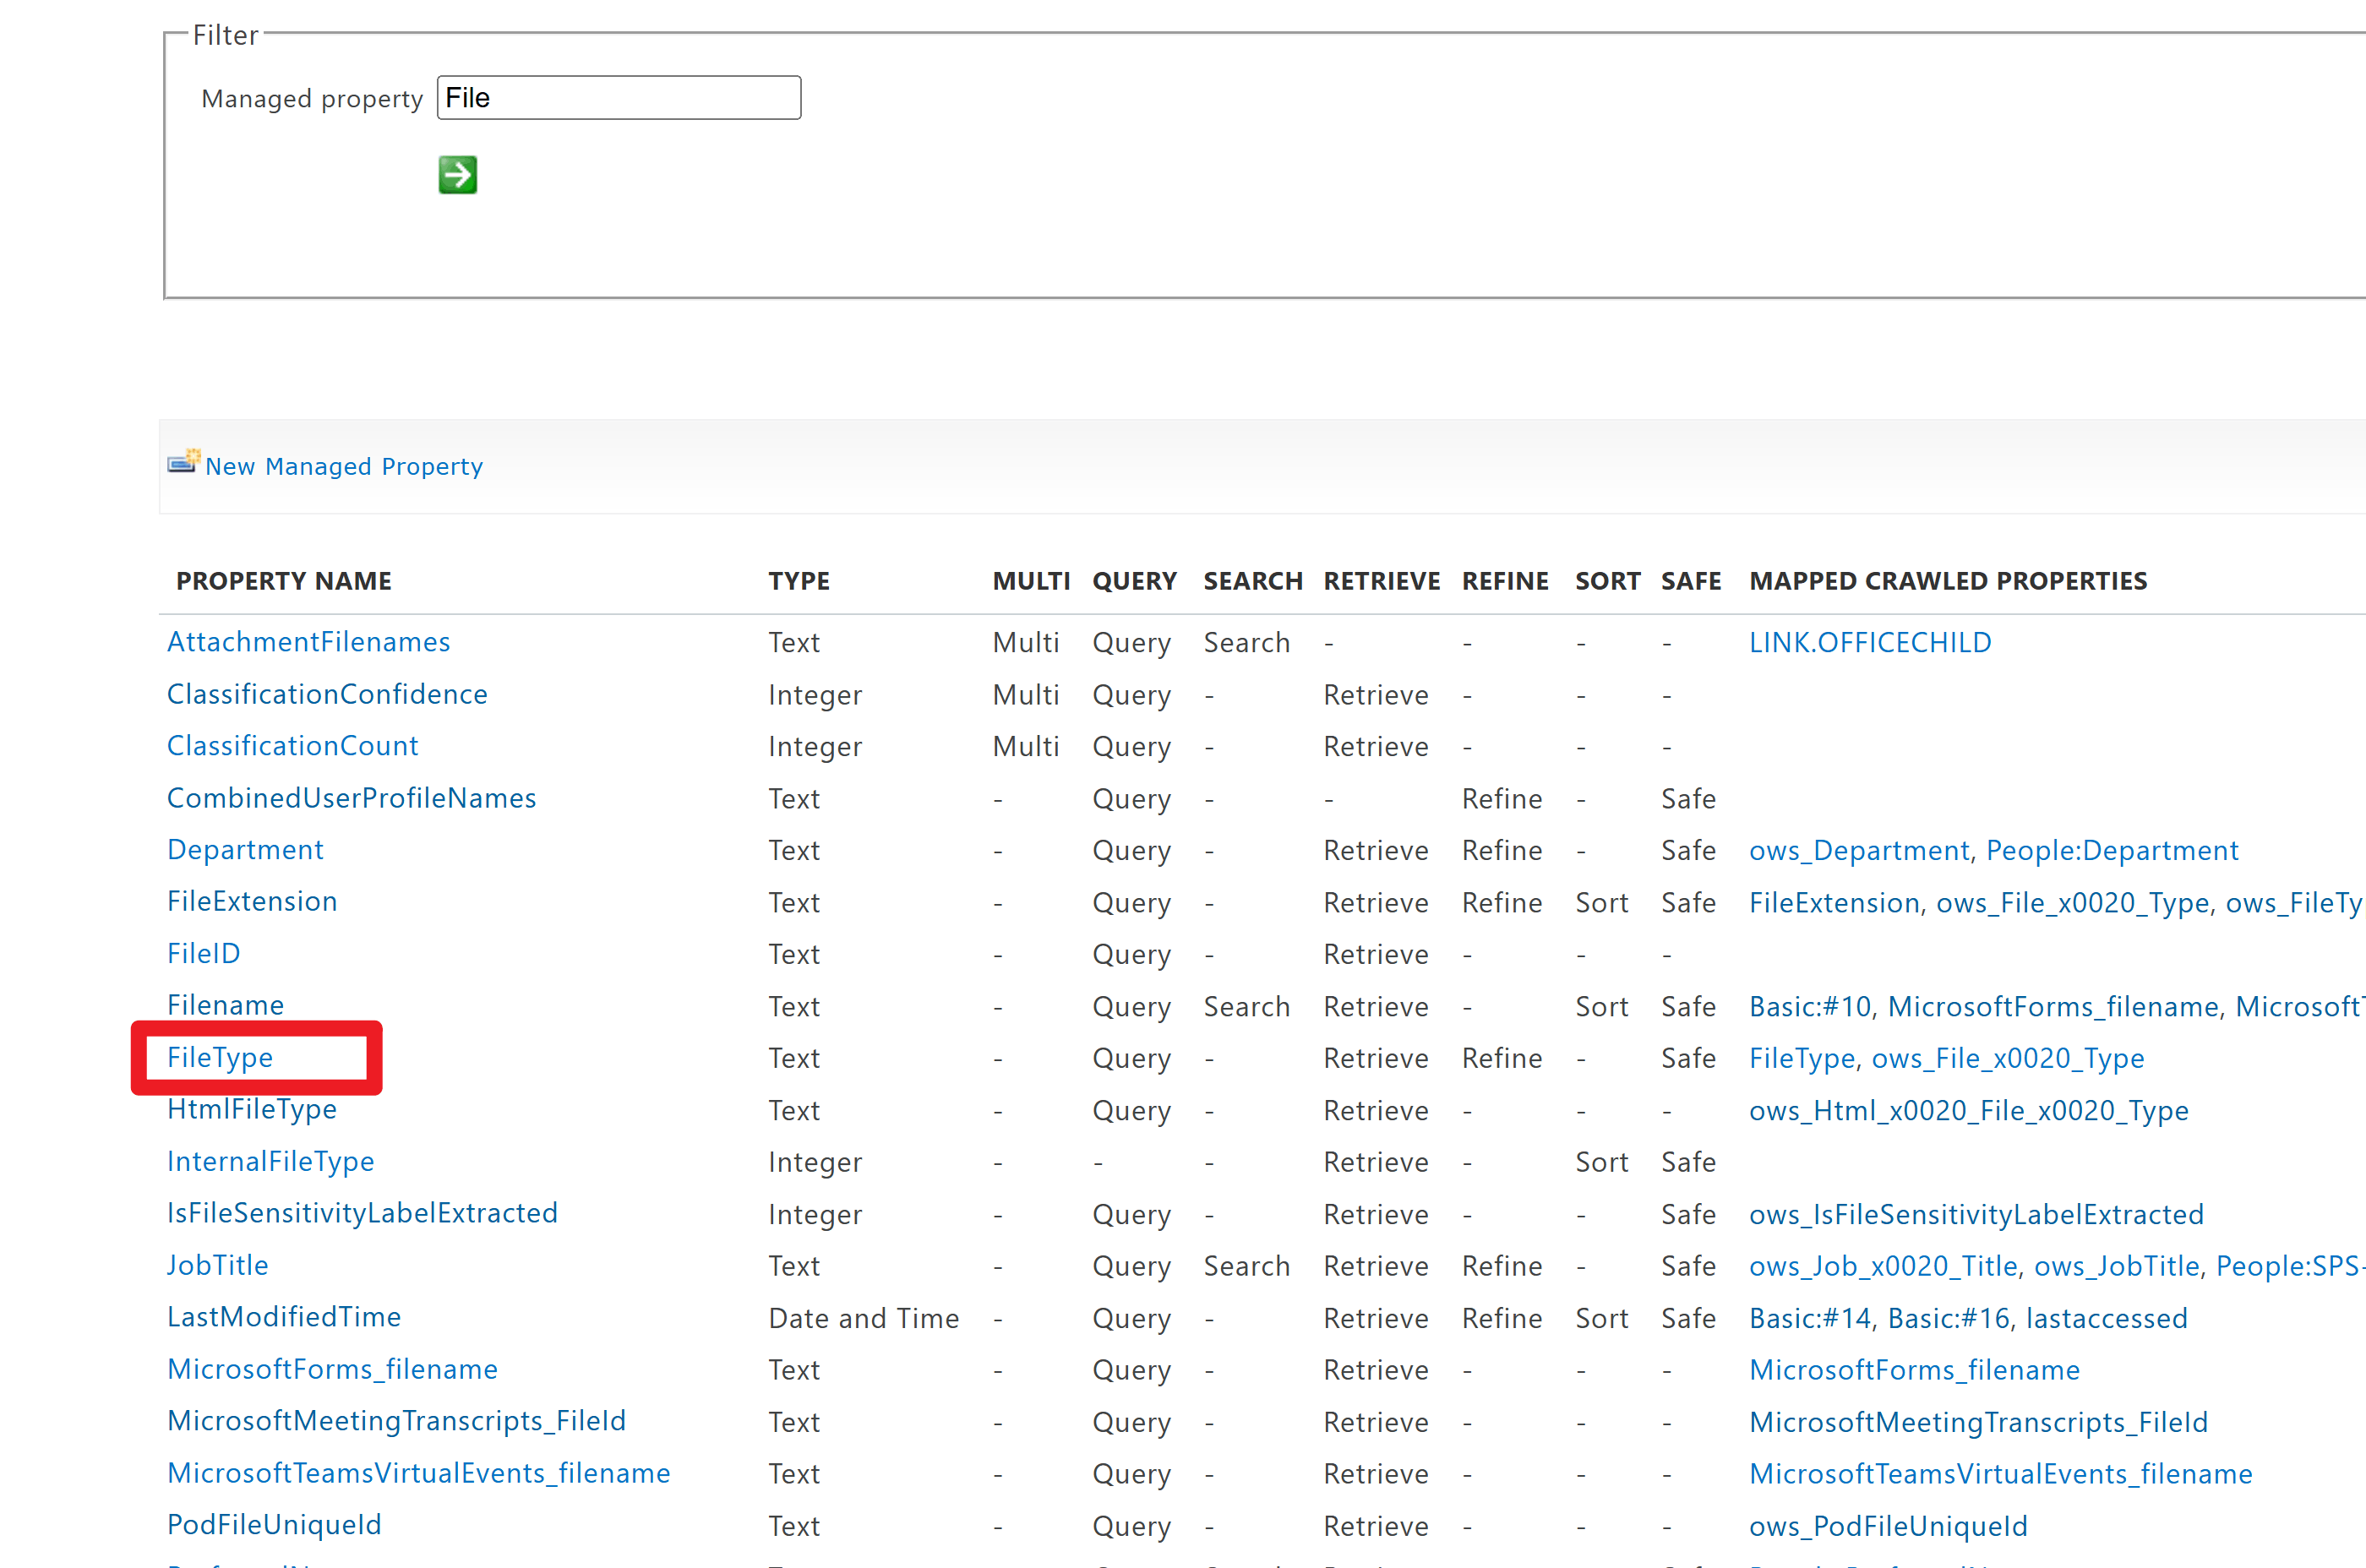This screenshot has height=1568, width=2366.
Task: Open IsFileSensitivityLabelExtracted property
Action: [362, 1213]
